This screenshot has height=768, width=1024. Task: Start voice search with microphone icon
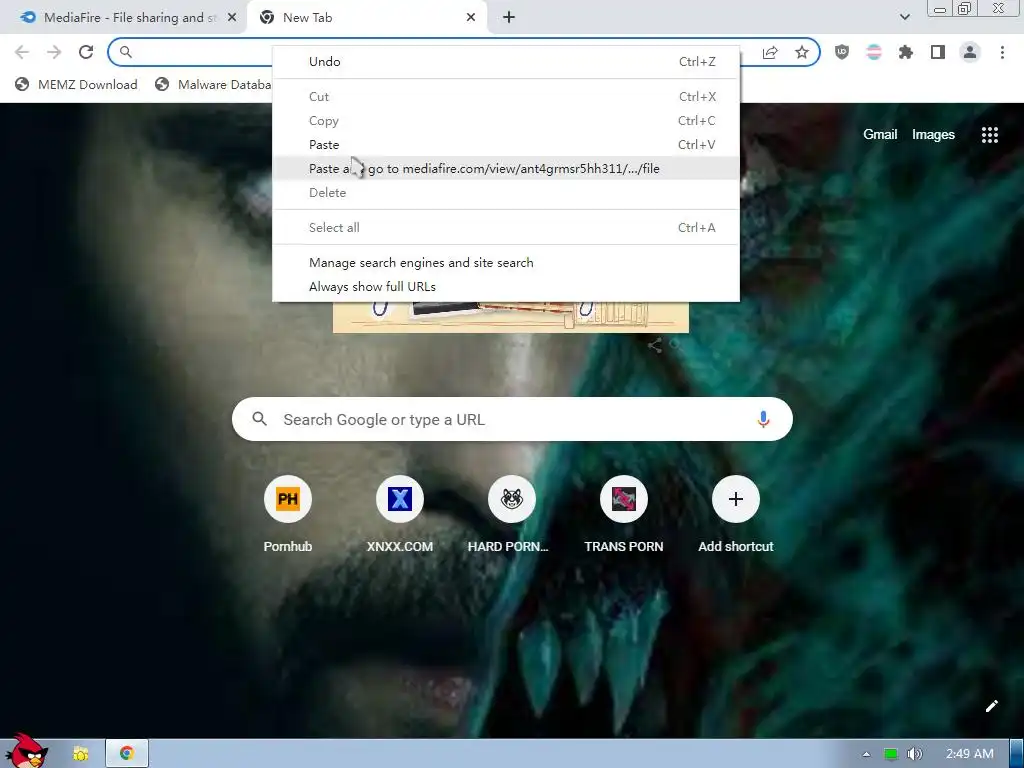coord(763,419)
